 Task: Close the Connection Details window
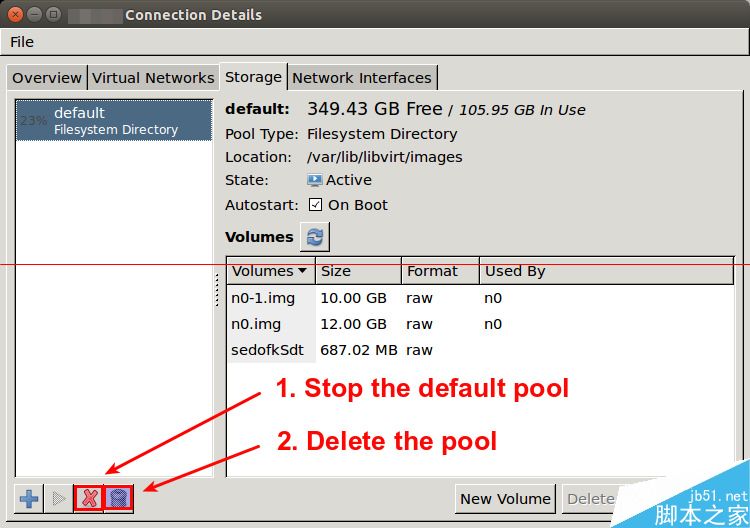pos(15,14)
